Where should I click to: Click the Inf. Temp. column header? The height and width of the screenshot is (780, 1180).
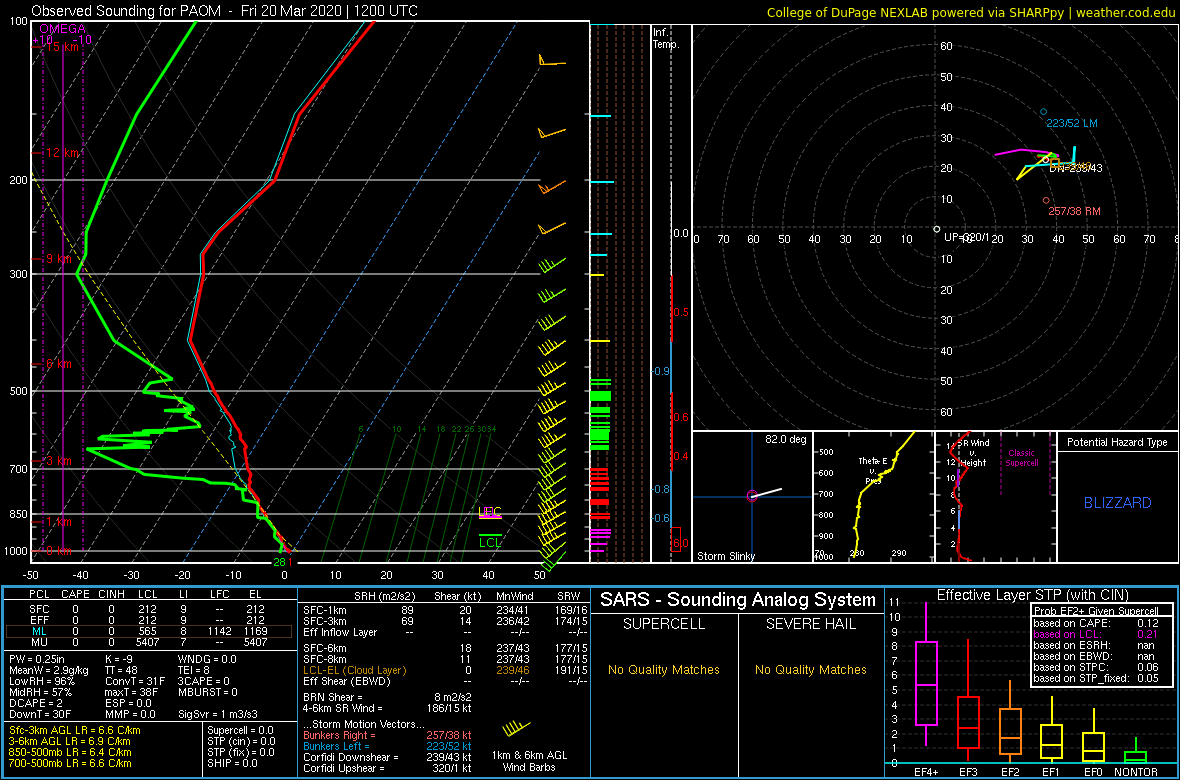pyautogui.click(x=667, y=38)
